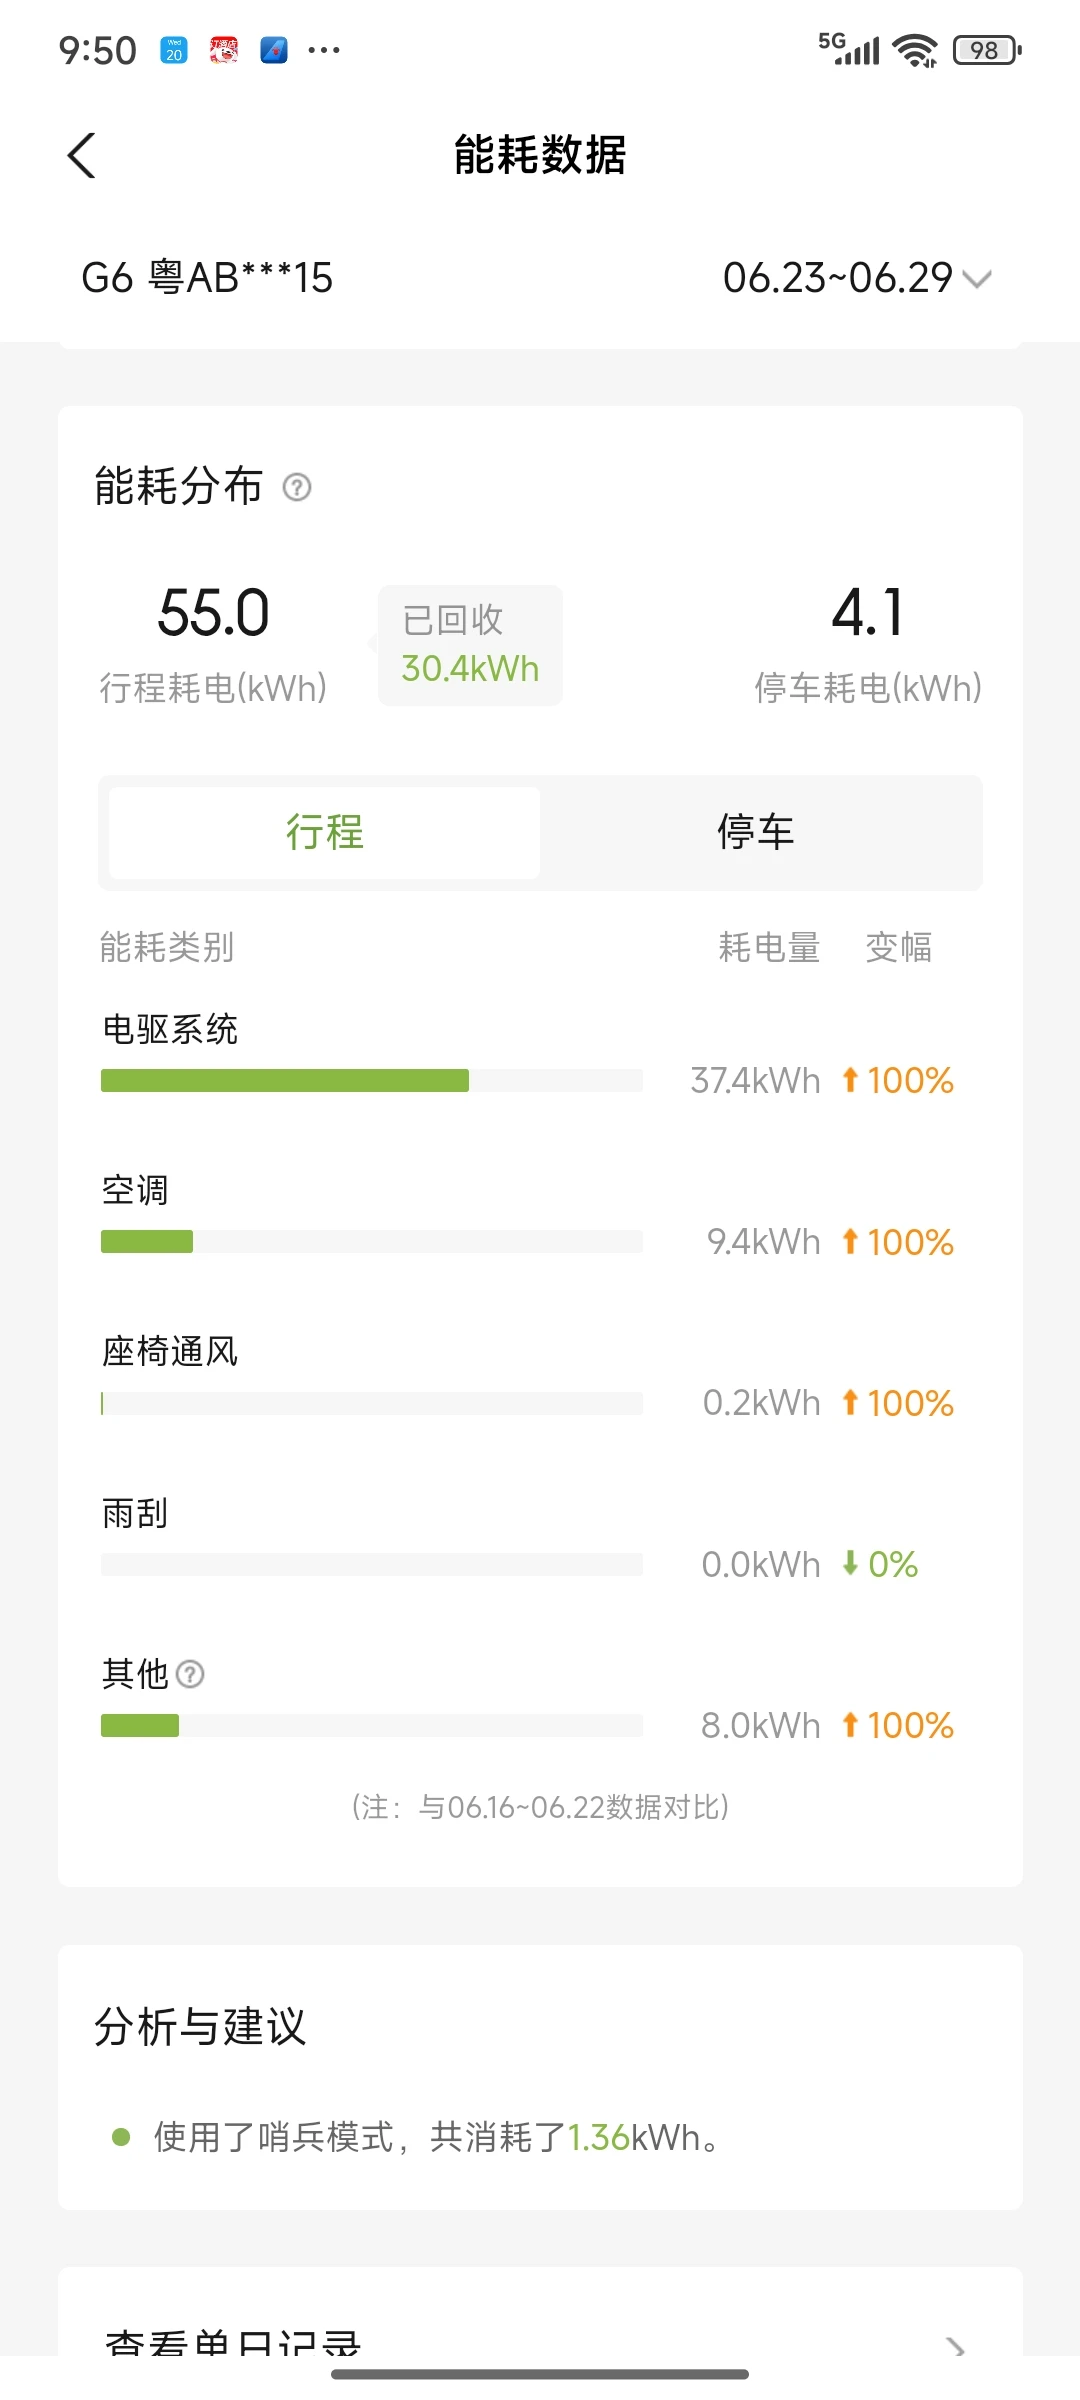Tap the back arrow icon
The height and width of the screenshot is (2400, 1080).
[82, 156]
